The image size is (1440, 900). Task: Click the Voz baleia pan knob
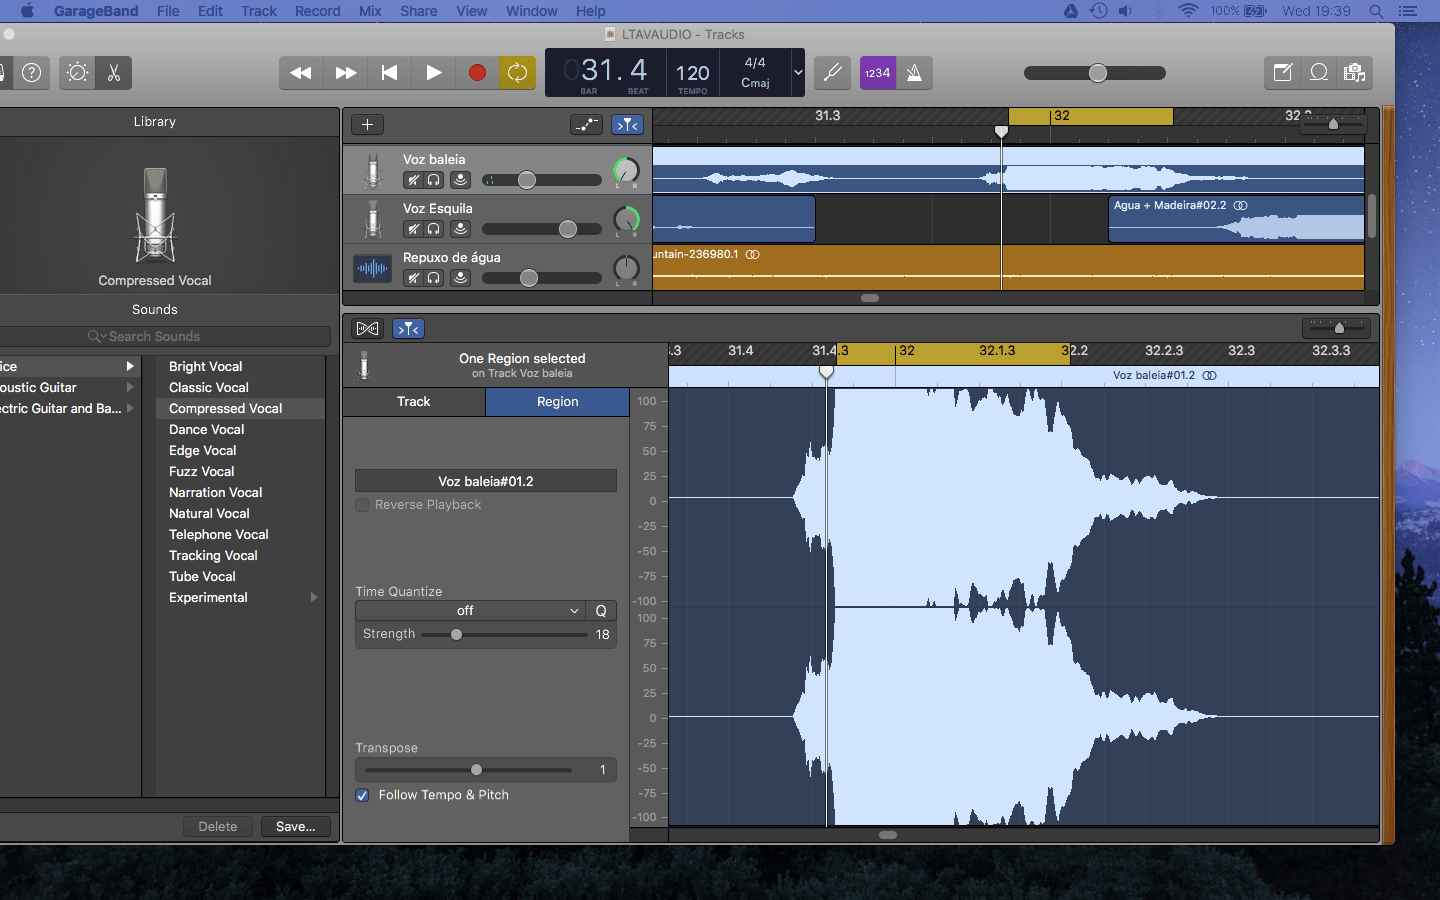click(626, 171)
